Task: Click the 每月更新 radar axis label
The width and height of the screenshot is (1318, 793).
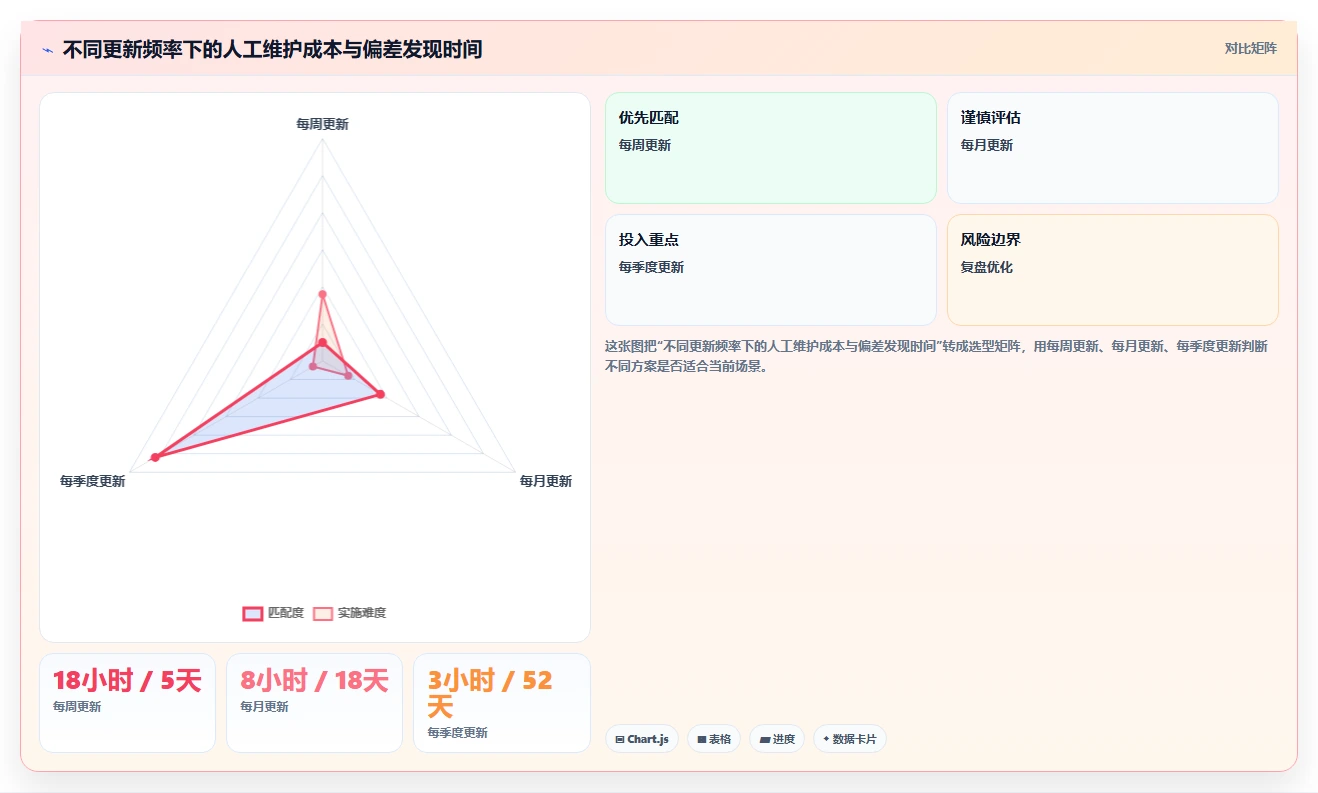Action: (546, 481)
